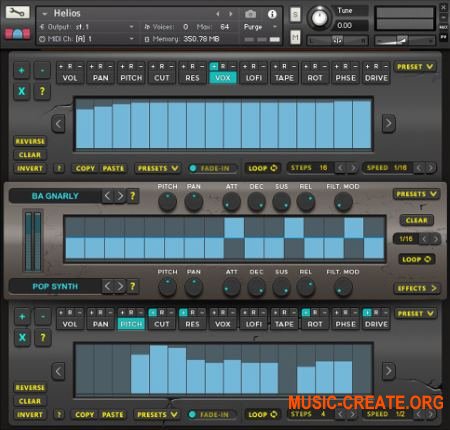Click bottom sequencer left scroll arrow
The width and height of the screenshot is (450, 430).
coord(58,371)
